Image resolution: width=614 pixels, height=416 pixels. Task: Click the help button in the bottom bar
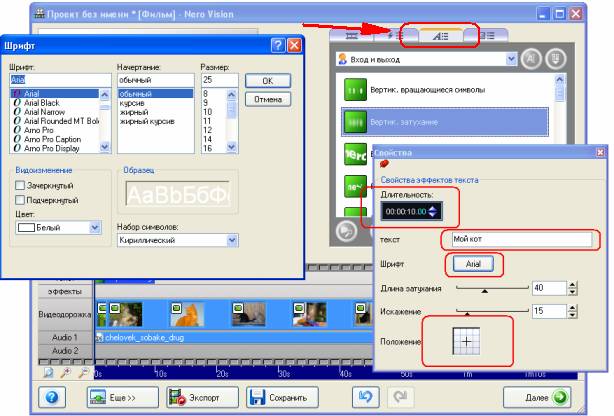click(x=52, y=398)
